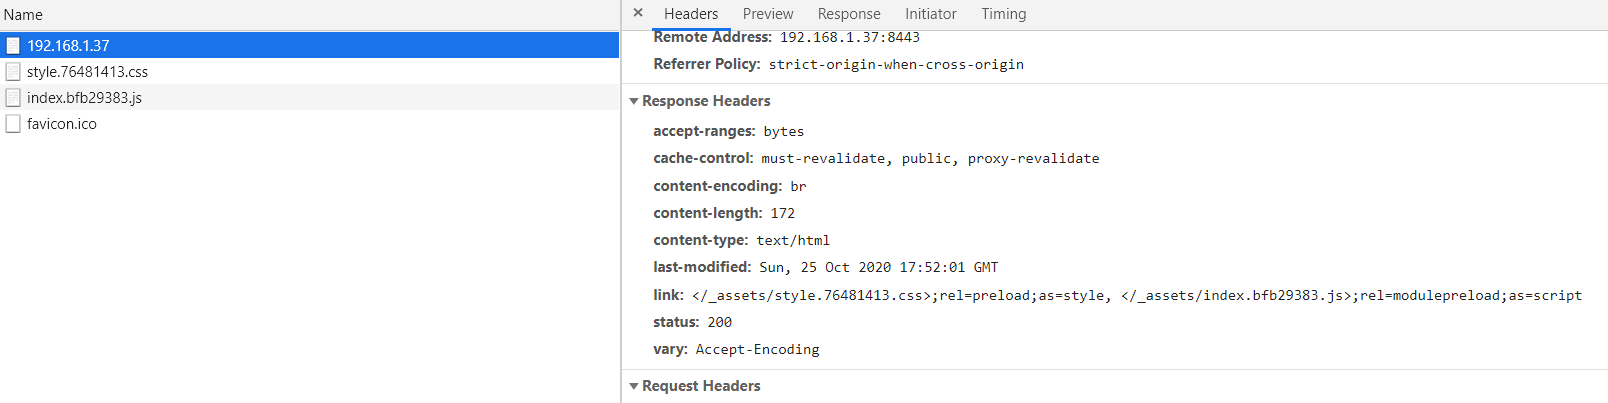Click the accept-ranges header value bytes

[784, 131]
